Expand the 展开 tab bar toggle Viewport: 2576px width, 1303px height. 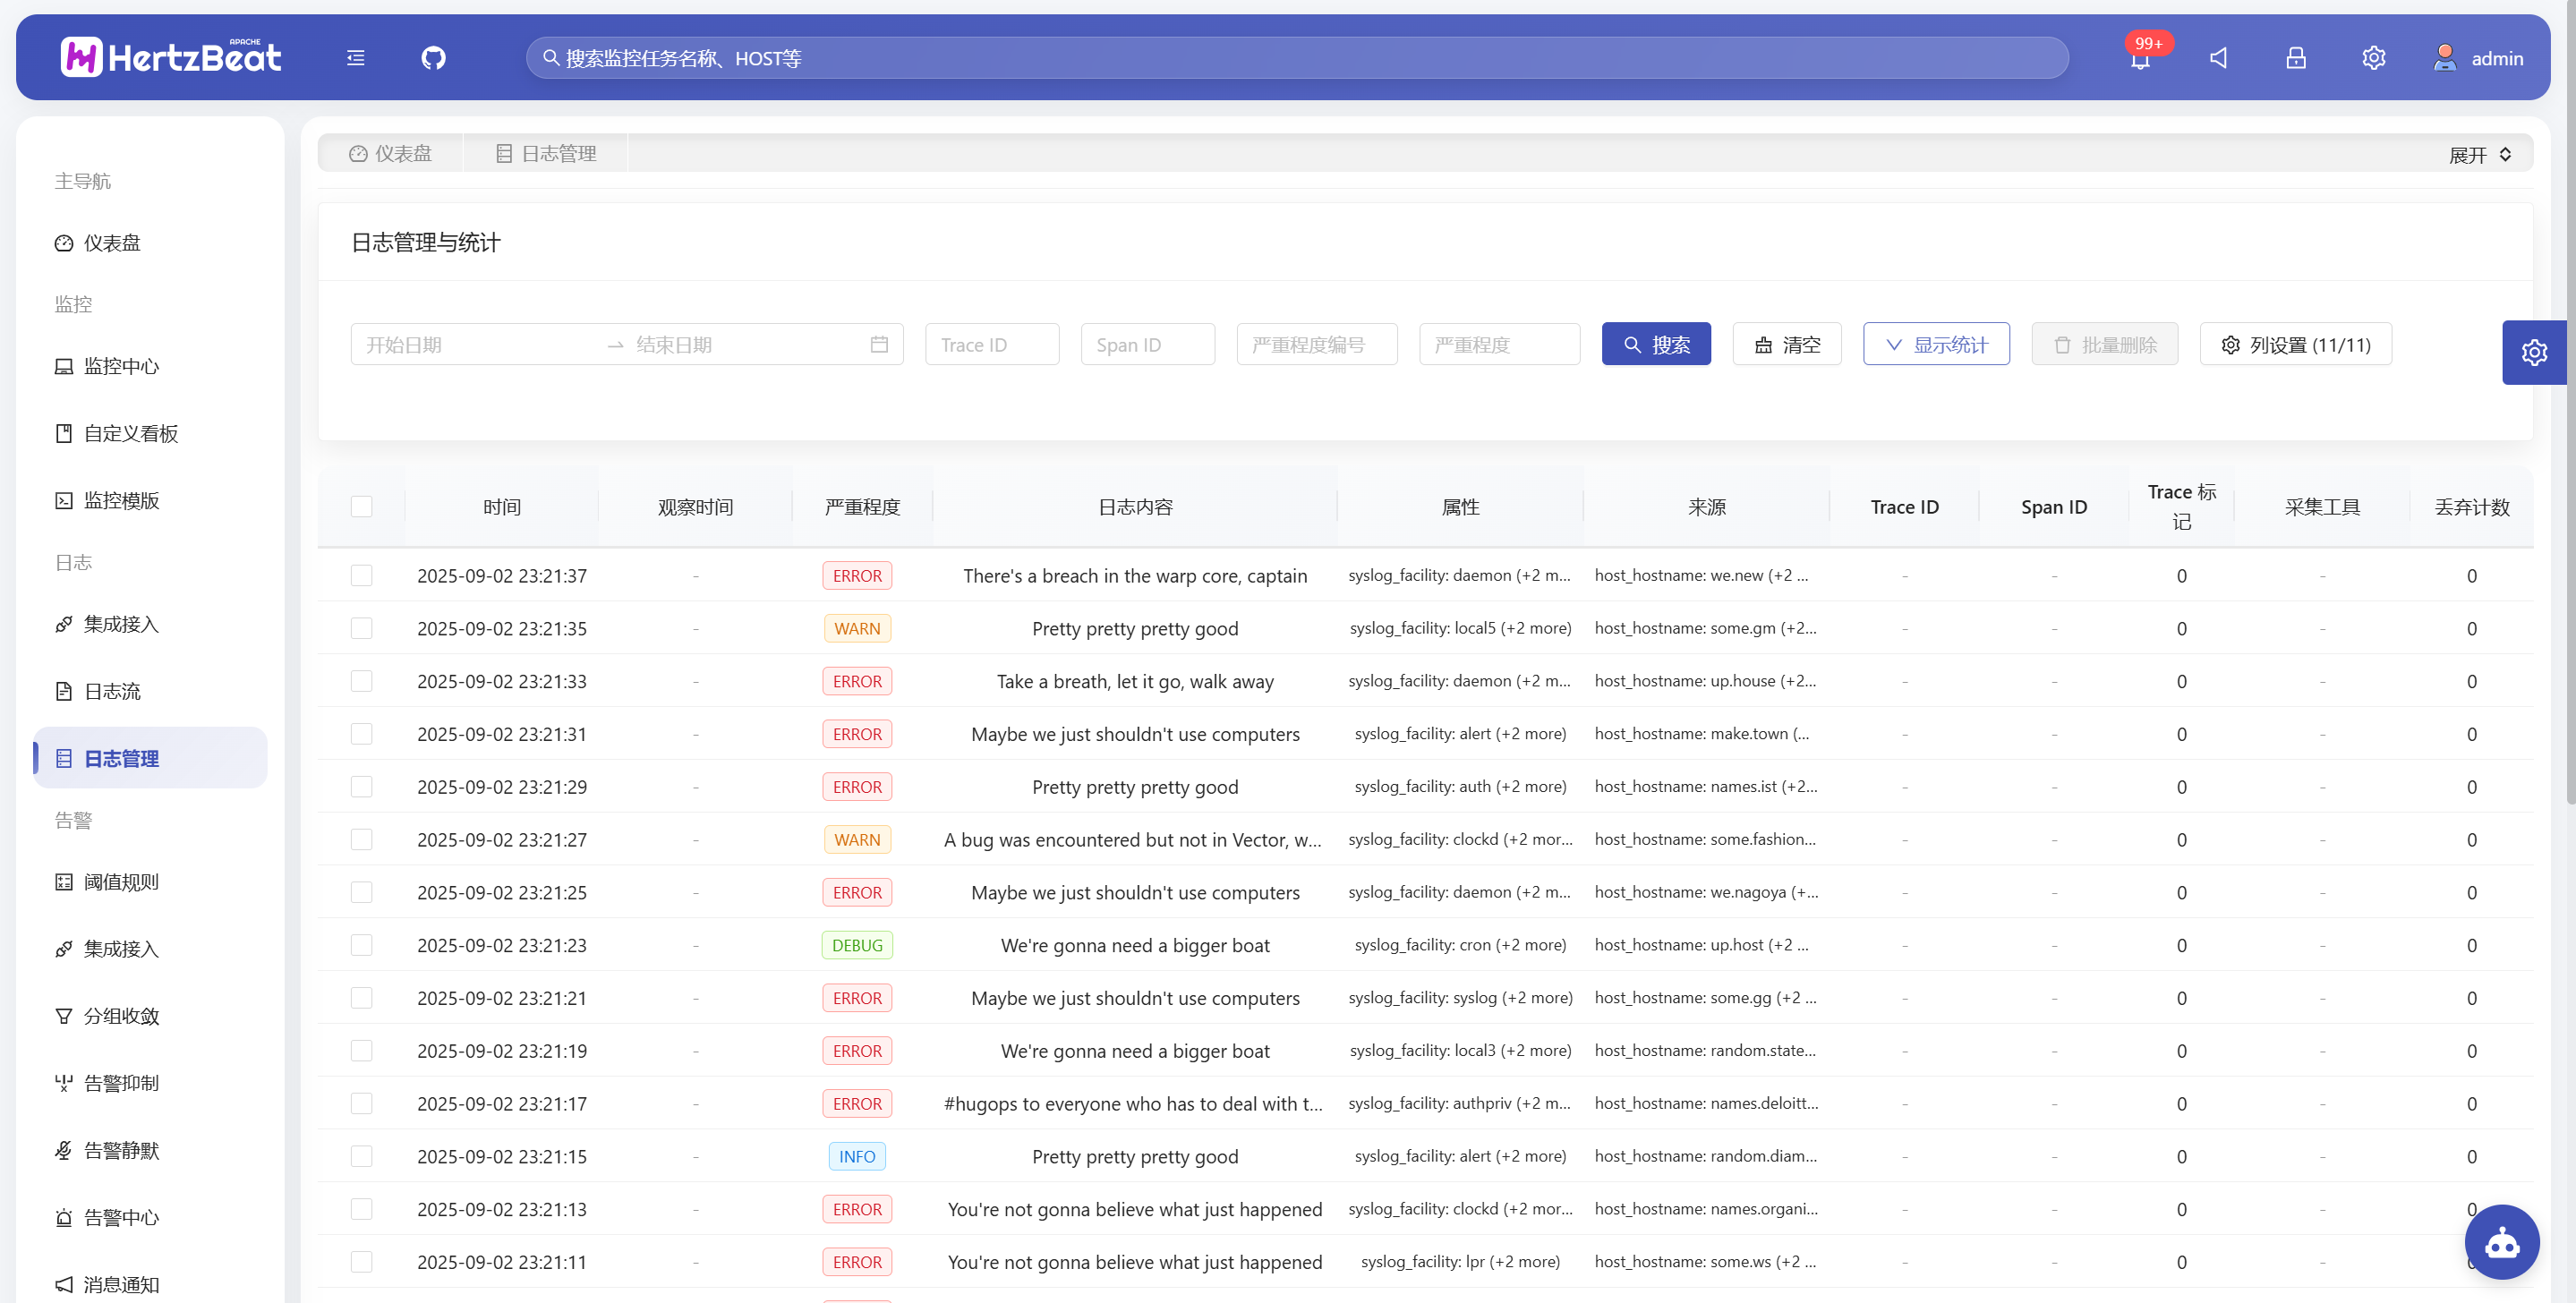(x=2479, y=155)
